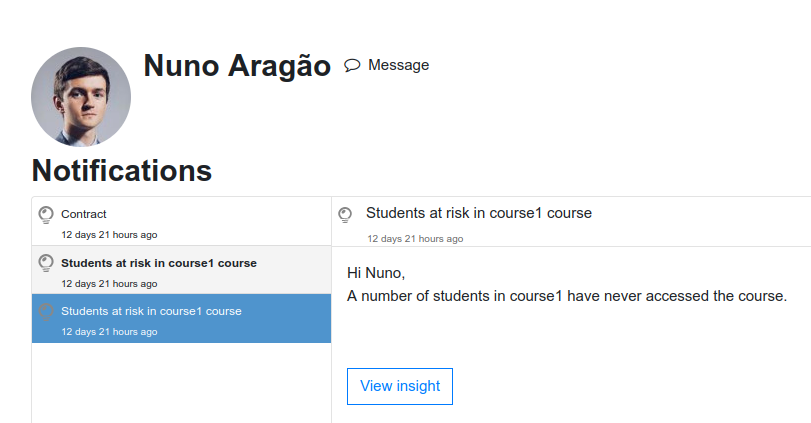Click the lightbulb icon on Contract notification

coord(46,215)
